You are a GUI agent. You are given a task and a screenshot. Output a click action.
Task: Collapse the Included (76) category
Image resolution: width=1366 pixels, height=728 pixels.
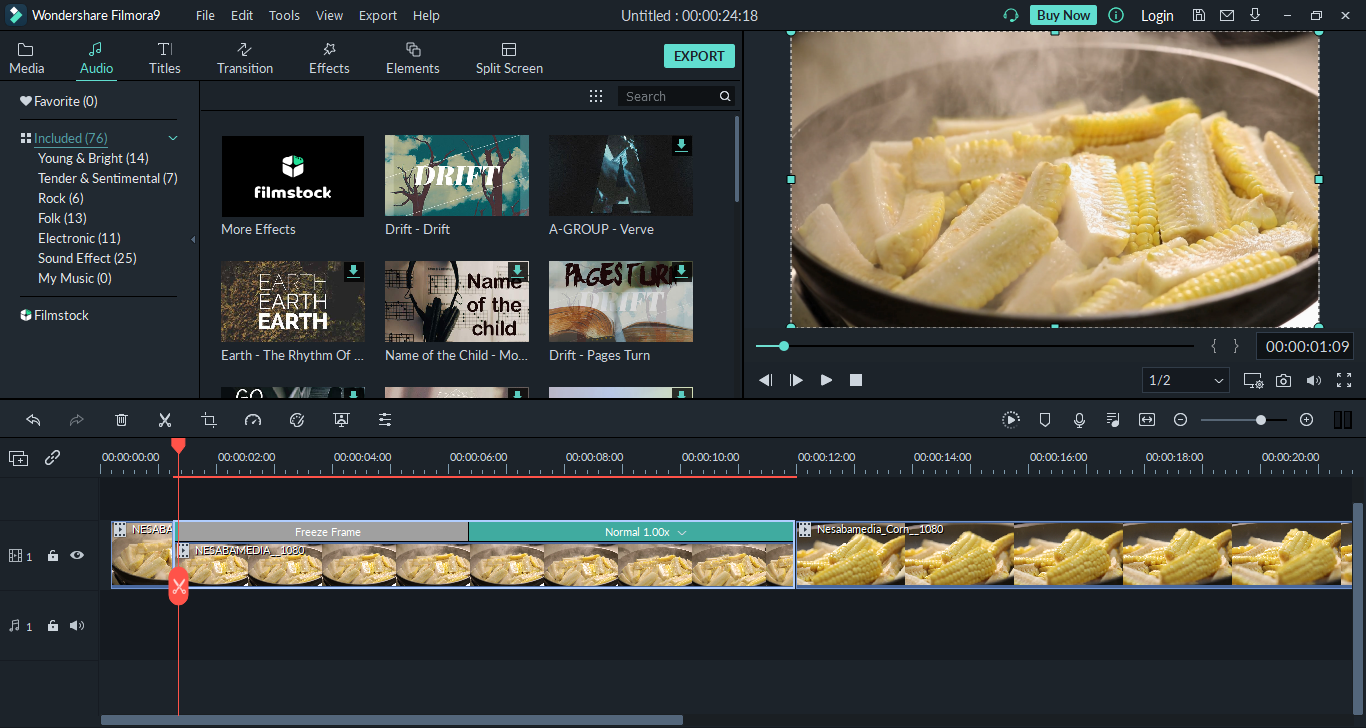click(x=173, y=138)
